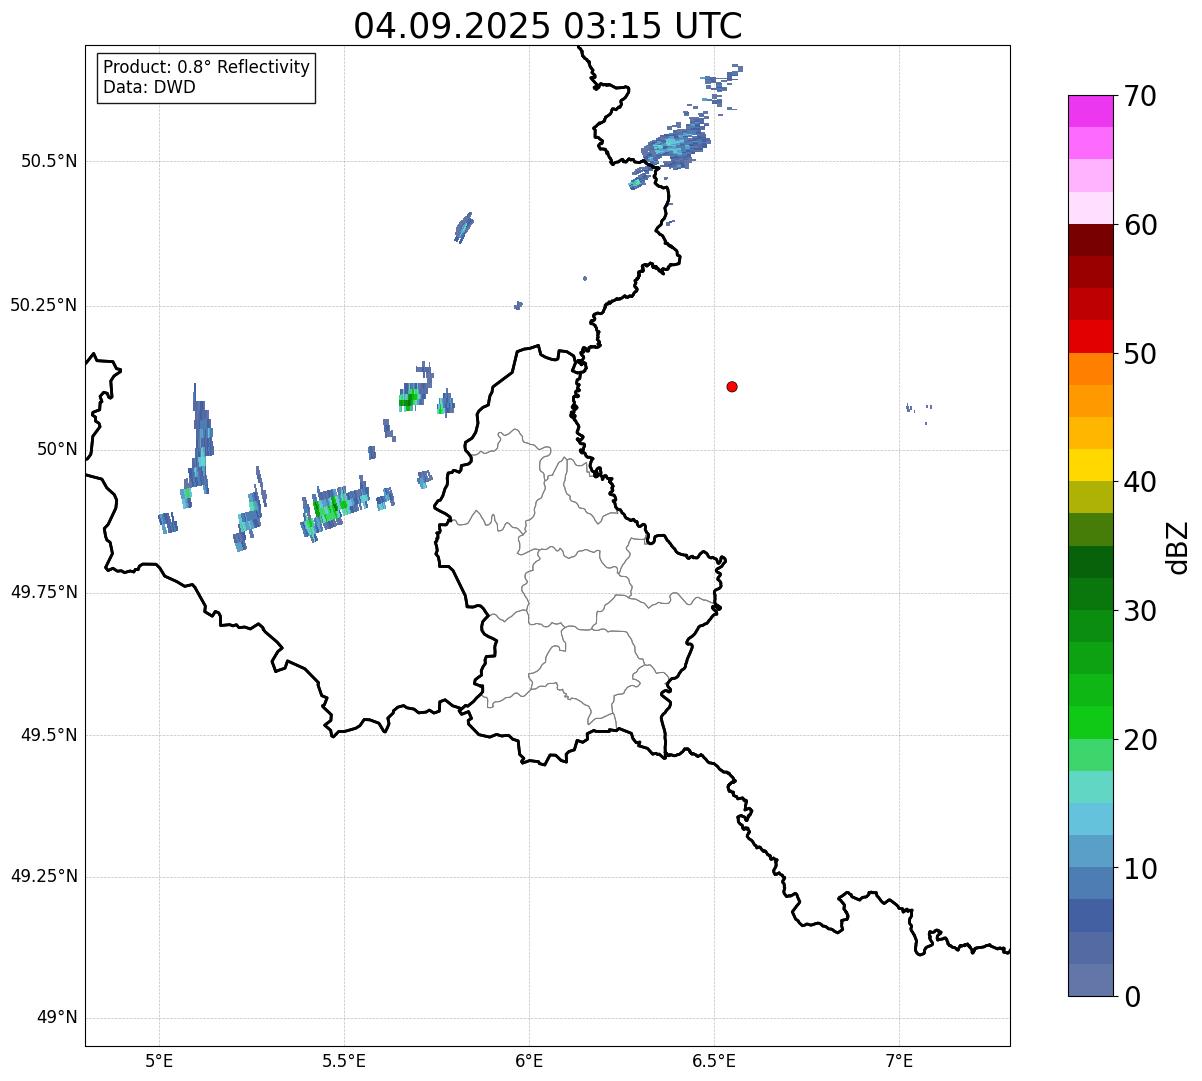Click the 49.75°N latitude label
Image resolution: width=1202 pixels, height=1081 pixels.
click(44, 592)
